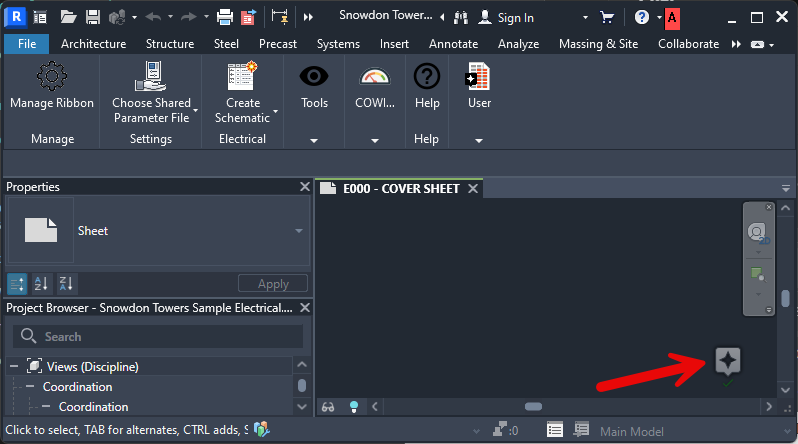Click the canvas horizontal scrollbar thumb
The height and width of the screenshot is (444, 798).
pos(533,406)
